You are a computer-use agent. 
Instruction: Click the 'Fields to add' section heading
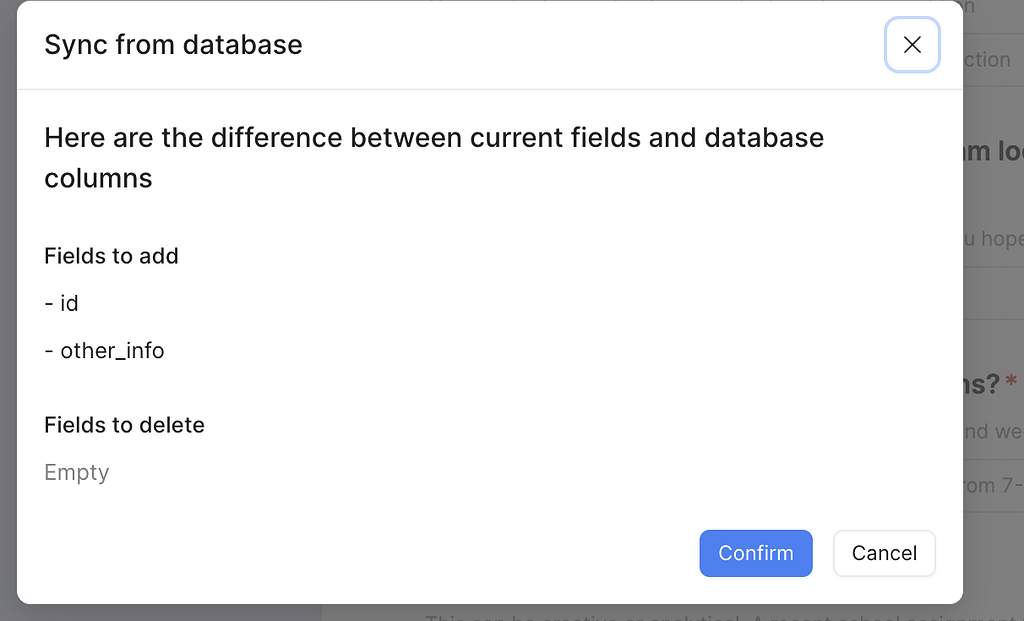[x=111, y=256]
